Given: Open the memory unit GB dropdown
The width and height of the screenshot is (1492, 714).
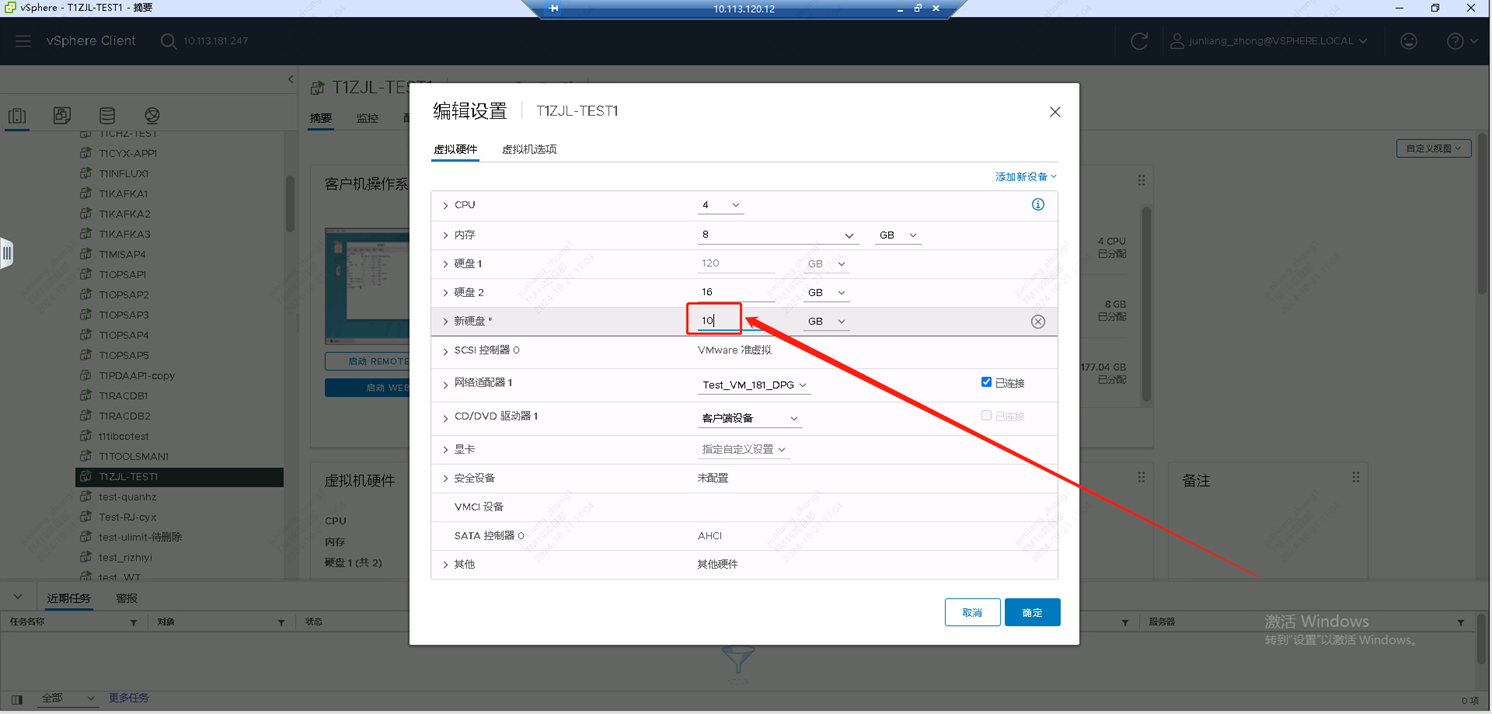Looking at the screenshot, I should click(x=897, y=235).
